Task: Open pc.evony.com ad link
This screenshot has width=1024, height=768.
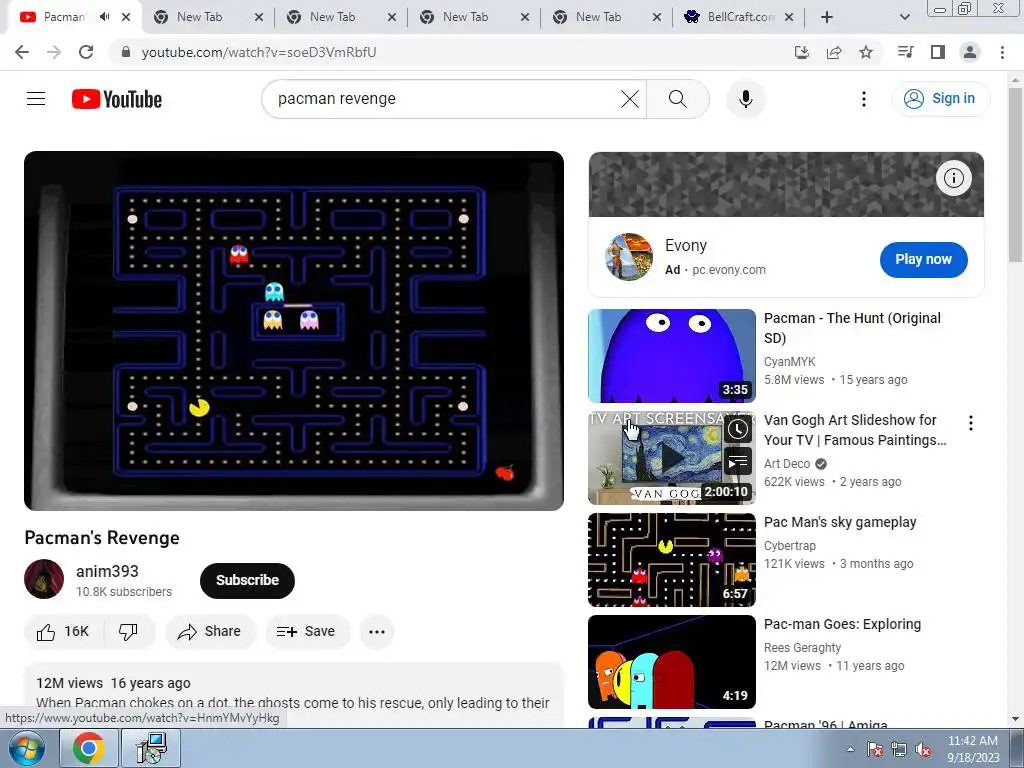Action: (729, 270)
